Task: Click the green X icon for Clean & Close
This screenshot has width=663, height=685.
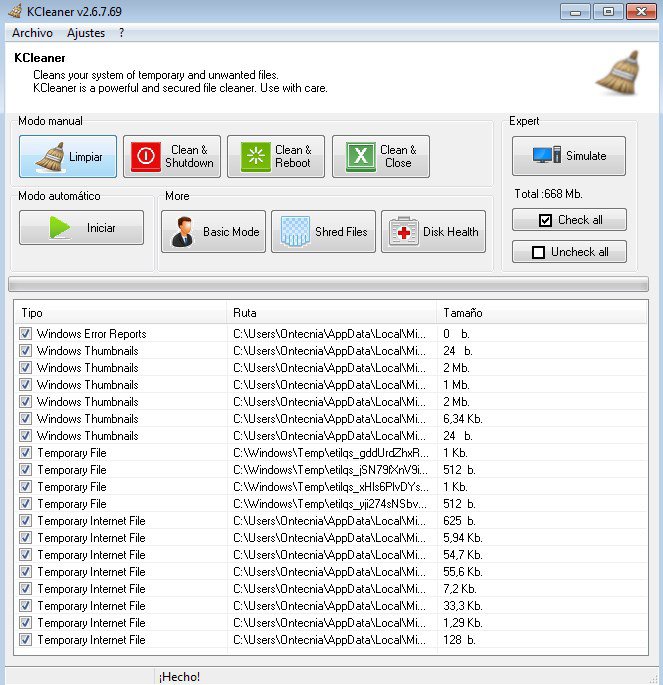Action: coord(361,156)
